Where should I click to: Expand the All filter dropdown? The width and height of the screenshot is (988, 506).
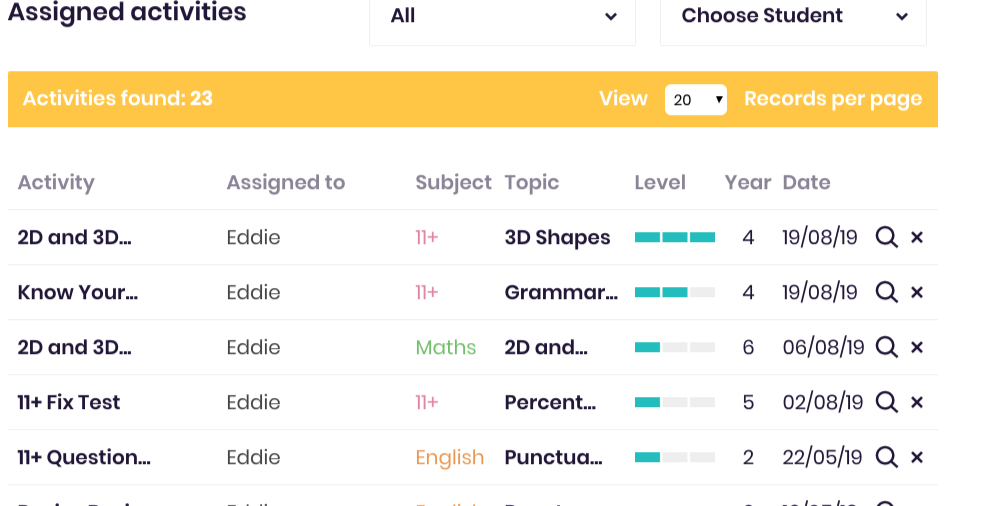pos(502,16)
